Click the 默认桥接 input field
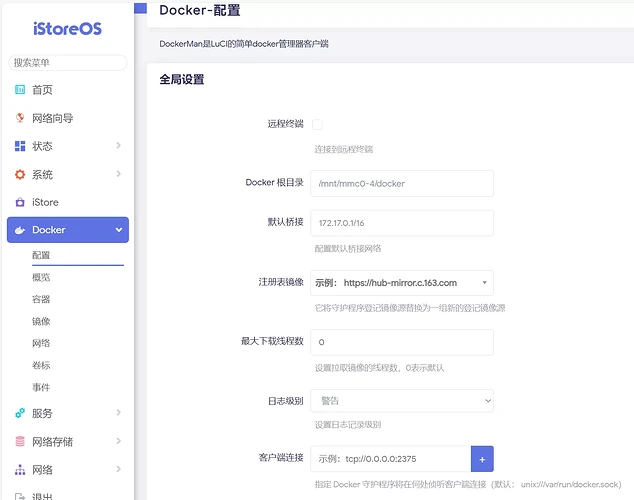Image resolution: width=634 pixels, height=500 pixels. [x=402, y=223]
